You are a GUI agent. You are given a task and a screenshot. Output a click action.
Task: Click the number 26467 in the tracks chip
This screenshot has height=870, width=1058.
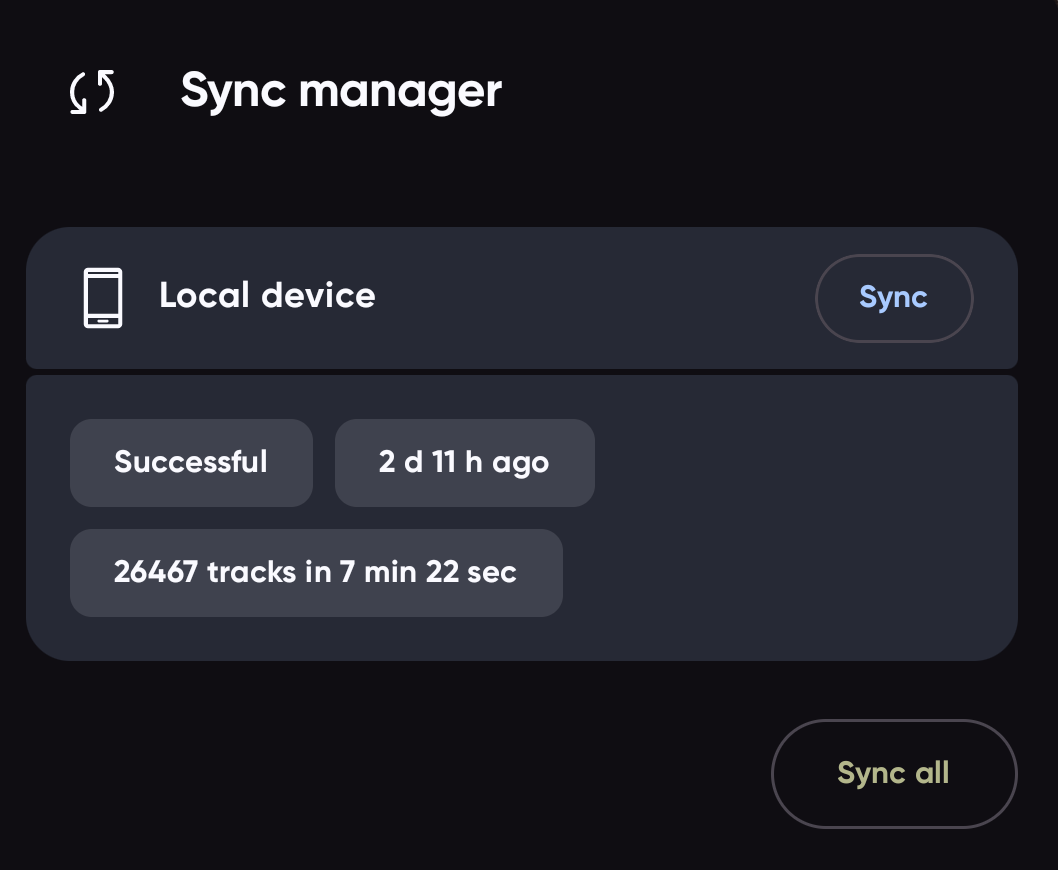(155, 572)
